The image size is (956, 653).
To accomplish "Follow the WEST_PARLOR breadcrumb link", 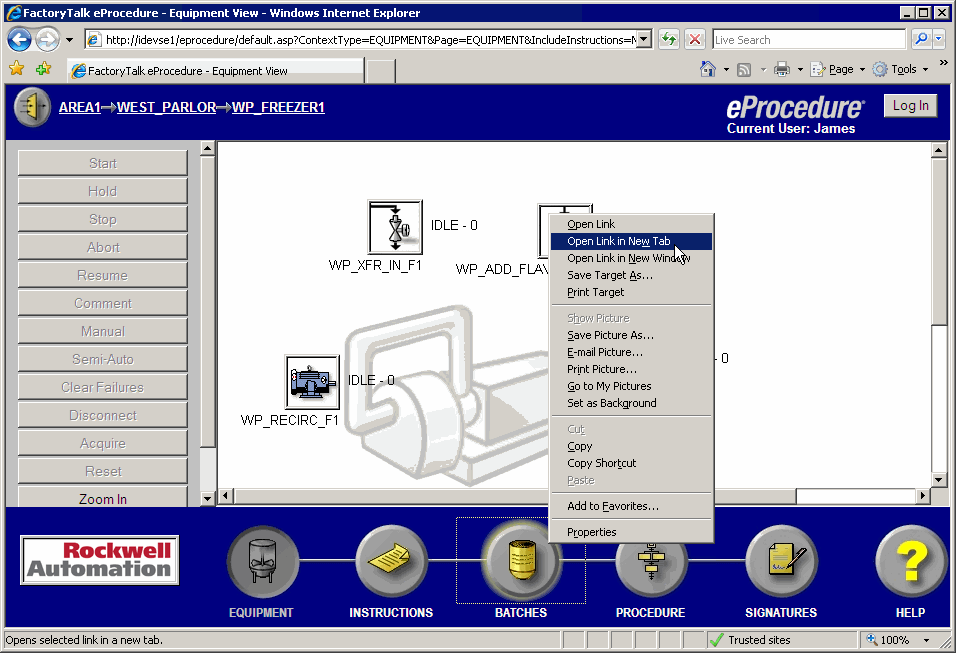I will 166,107.
